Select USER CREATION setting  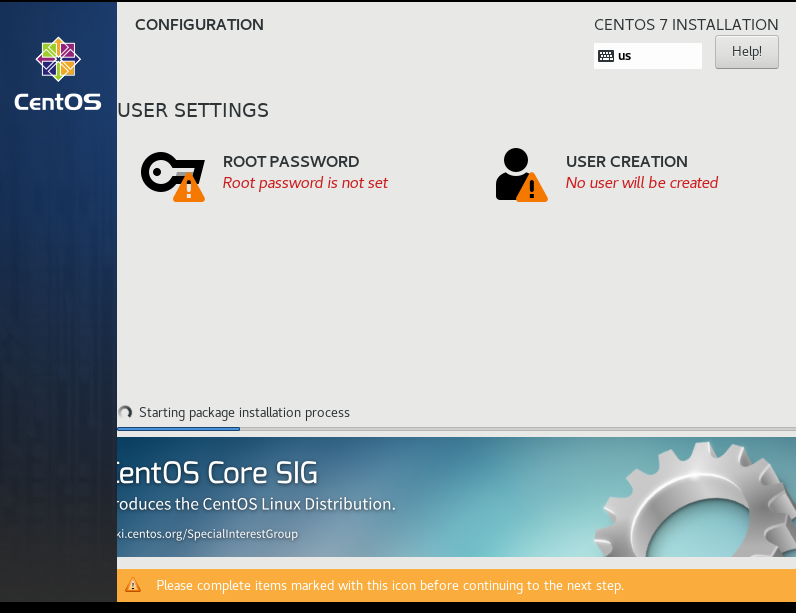(626, 161)
